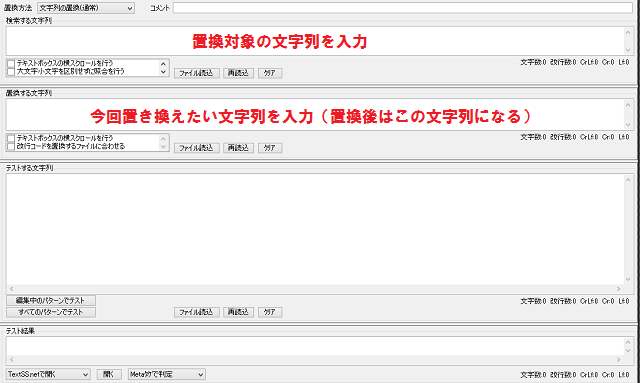Click クリア button in 検索する文字列 section
The height and width of the screenshot is (383, 640).
[270, 73]
